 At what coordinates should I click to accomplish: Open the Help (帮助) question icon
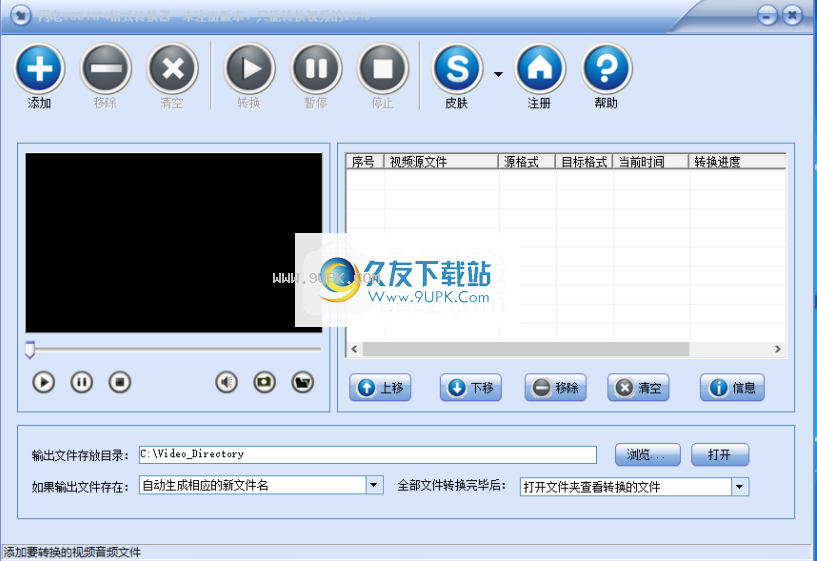606,69
